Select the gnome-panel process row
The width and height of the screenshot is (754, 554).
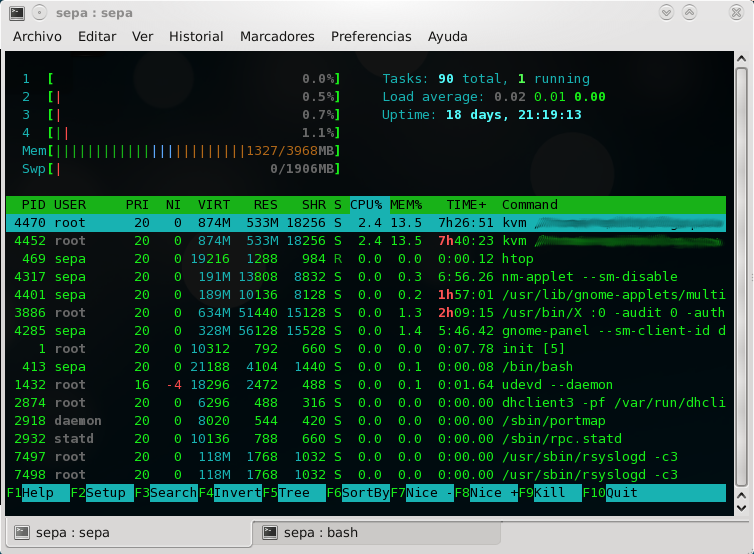coord(366,331)
